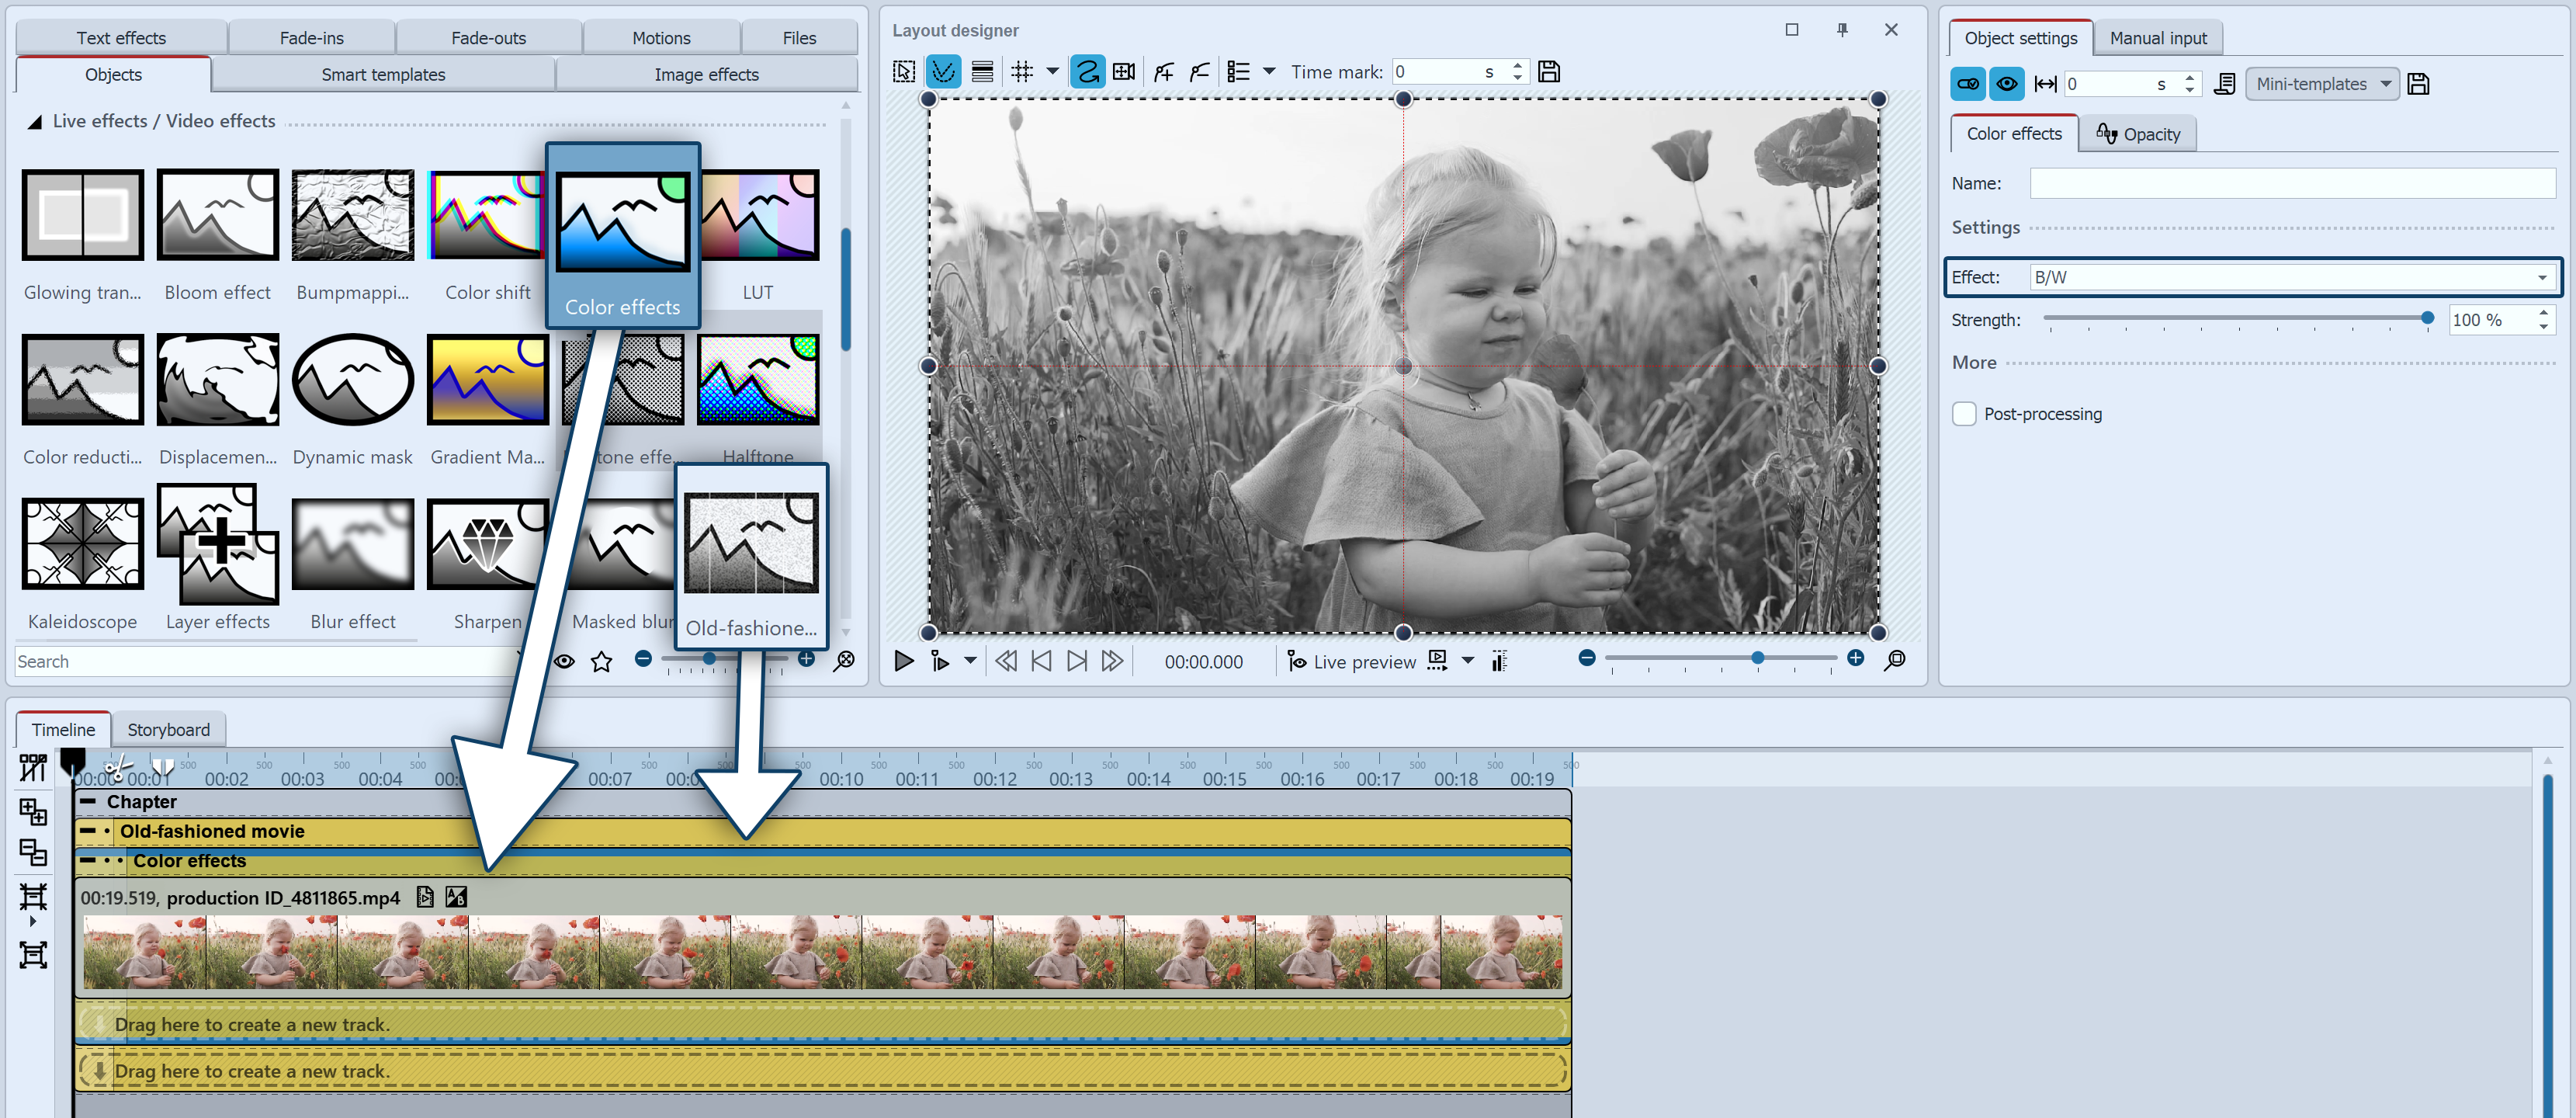This screenshot has height=1118, width=2576.
Task: Select the Kaleidoscope effect thumbnail
Action: 82,544
